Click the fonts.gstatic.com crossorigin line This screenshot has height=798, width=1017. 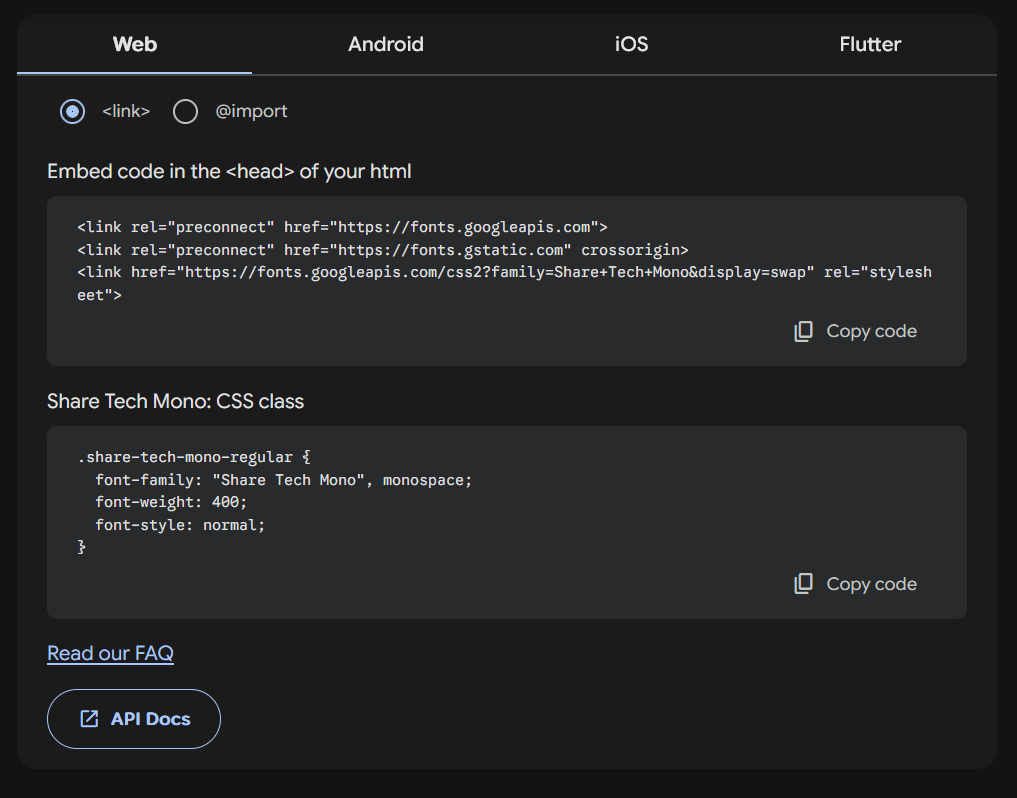pyautogui.click(x=382, y=250)
